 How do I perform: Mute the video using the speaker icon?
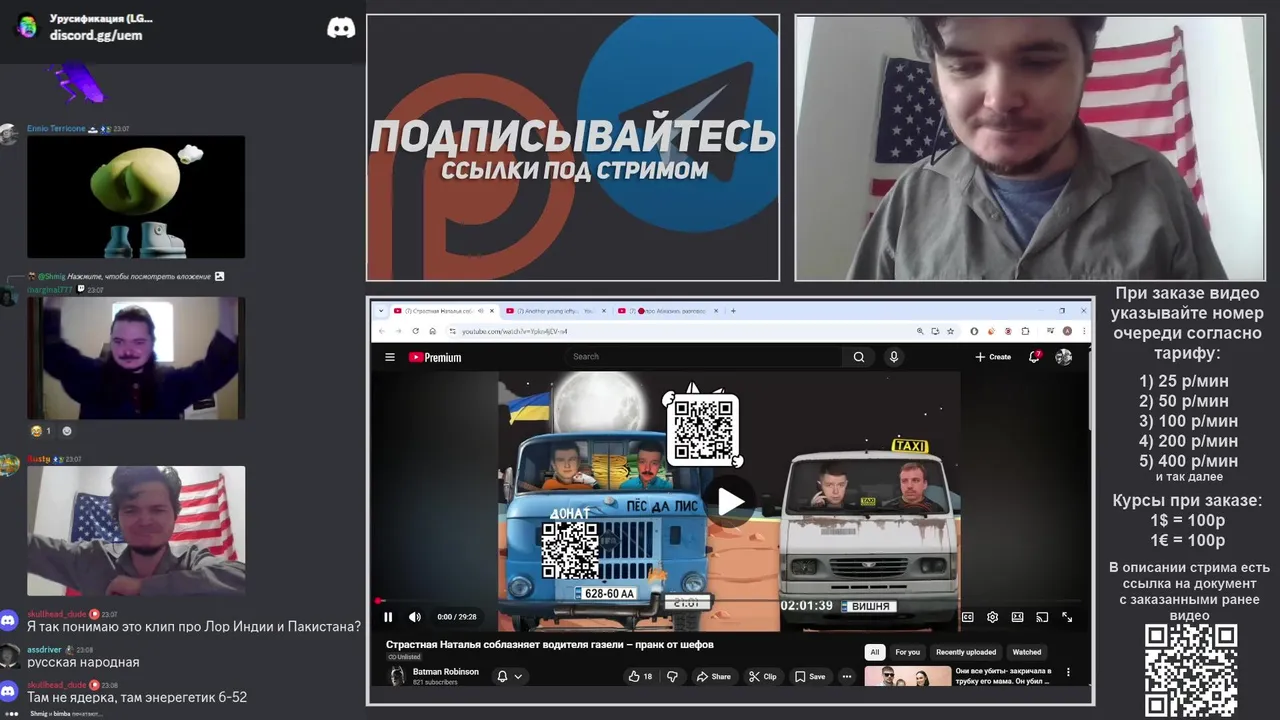click(415, 617)
